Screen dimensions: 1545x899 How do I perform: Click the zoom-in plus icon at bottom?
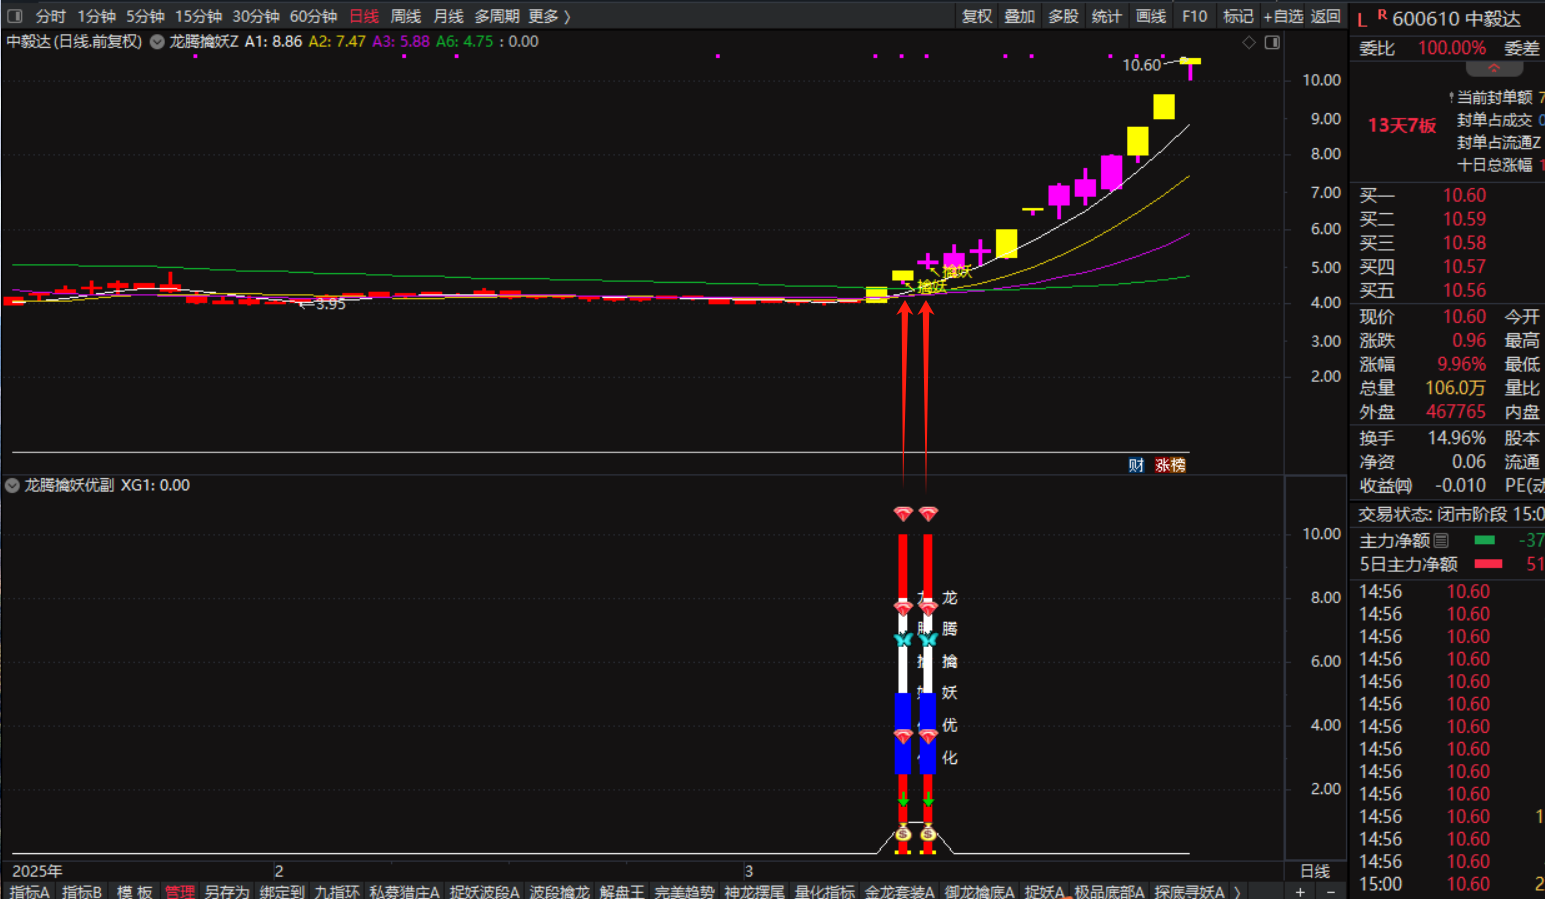tap(1300, 891)
